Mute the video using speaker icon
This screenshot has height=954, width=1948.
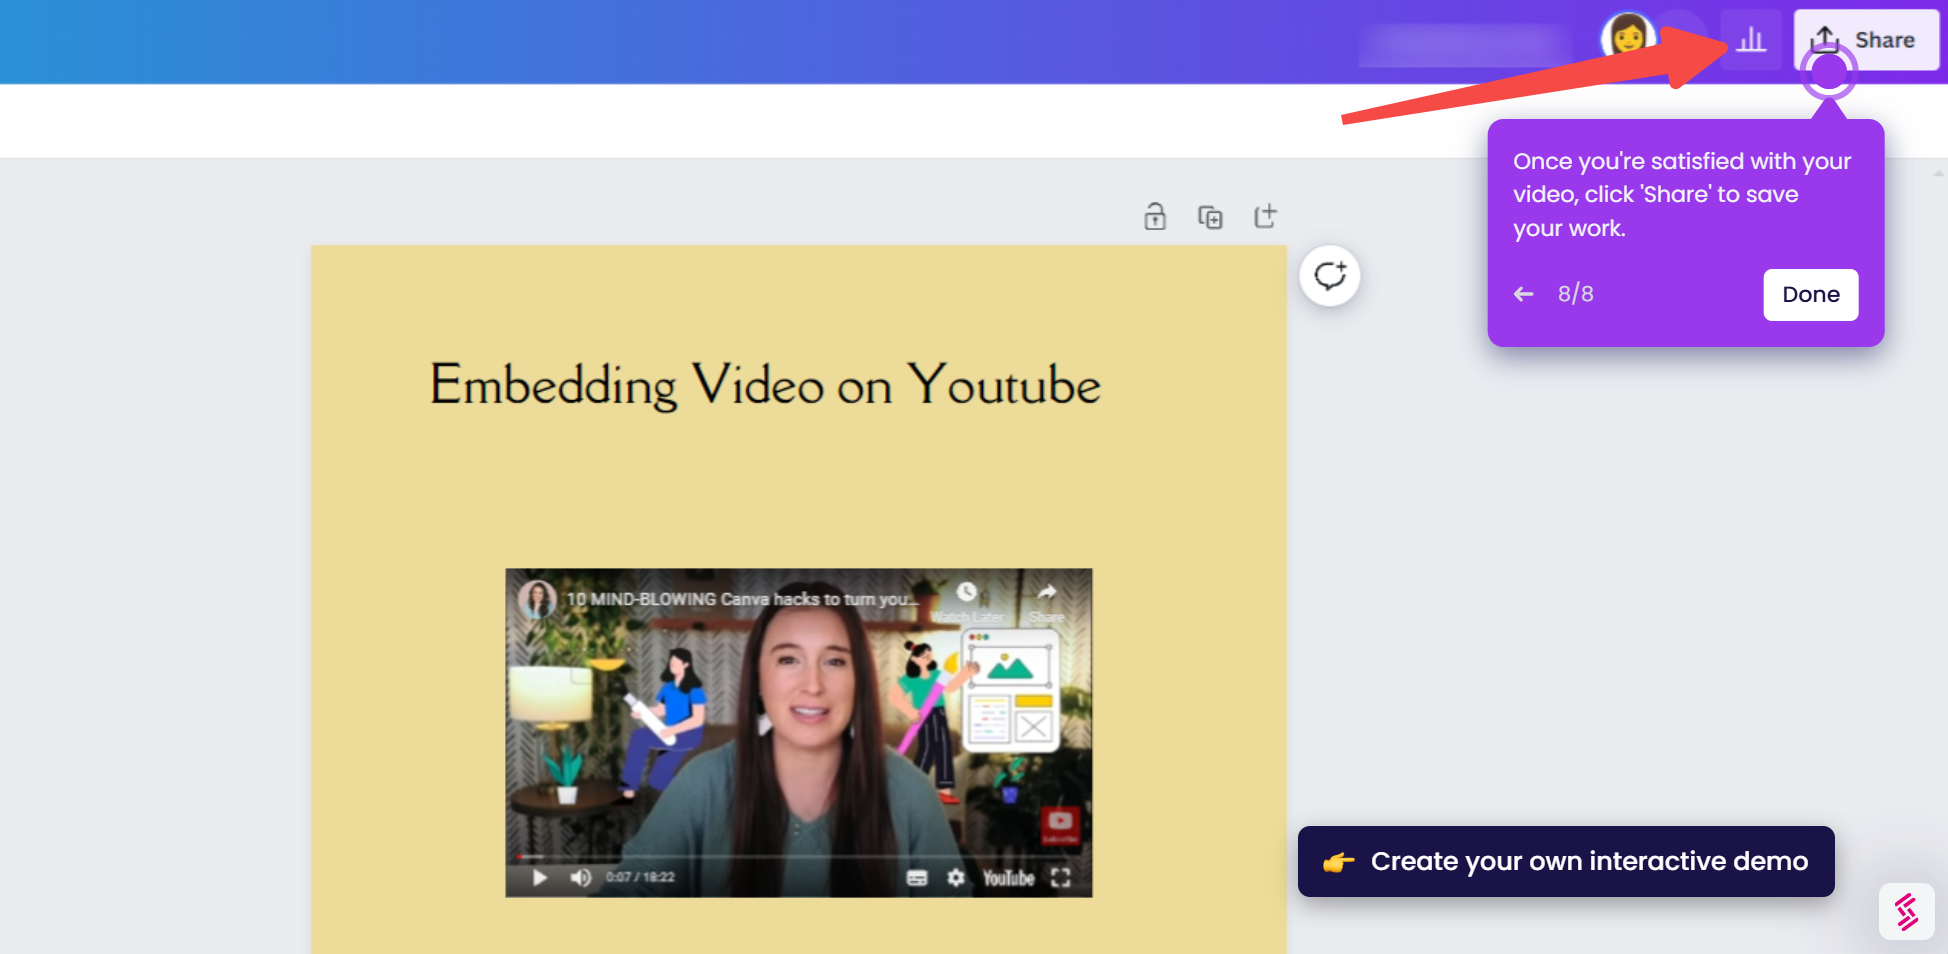click(x=580, y=877)
